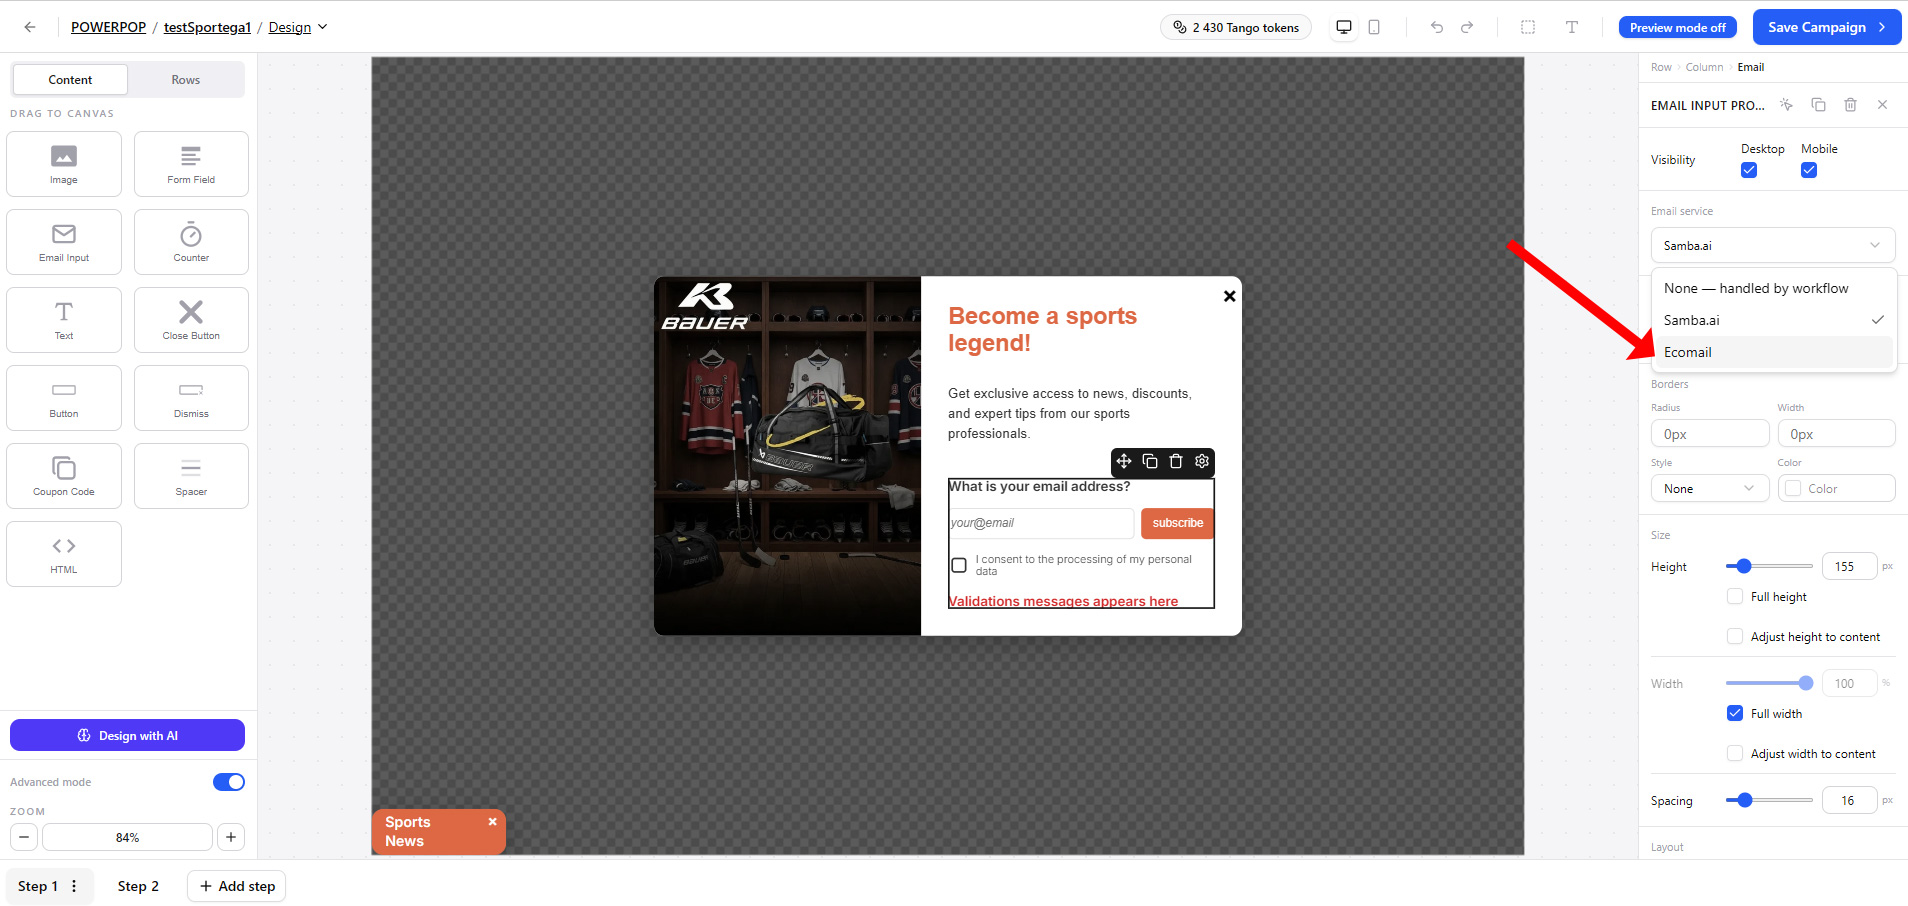The height and width of the screenshot is (906, 1908).
Task: Enable the Full height checkbox
Action: [1735, 597]
